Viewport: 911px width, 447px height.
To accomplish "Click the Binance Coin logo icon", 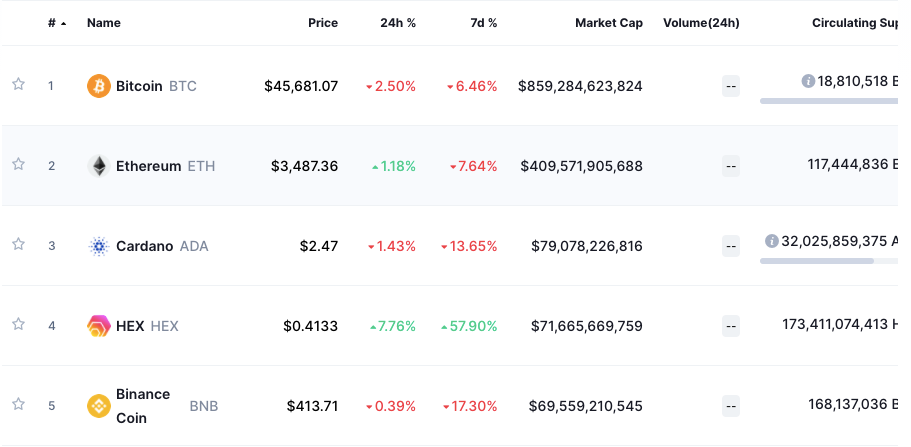I will point(98,406).
